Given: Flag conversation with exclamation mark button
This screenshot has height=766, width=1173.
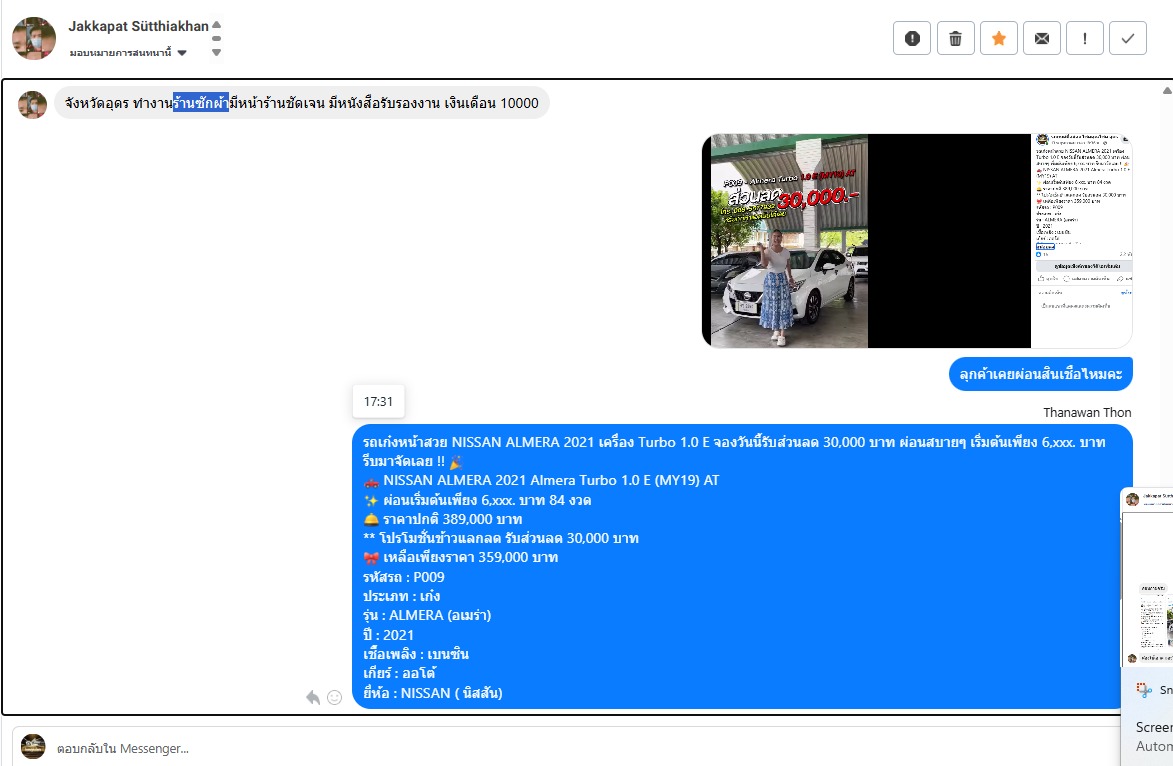Looking at the screenshot, I should [1085, 39].
